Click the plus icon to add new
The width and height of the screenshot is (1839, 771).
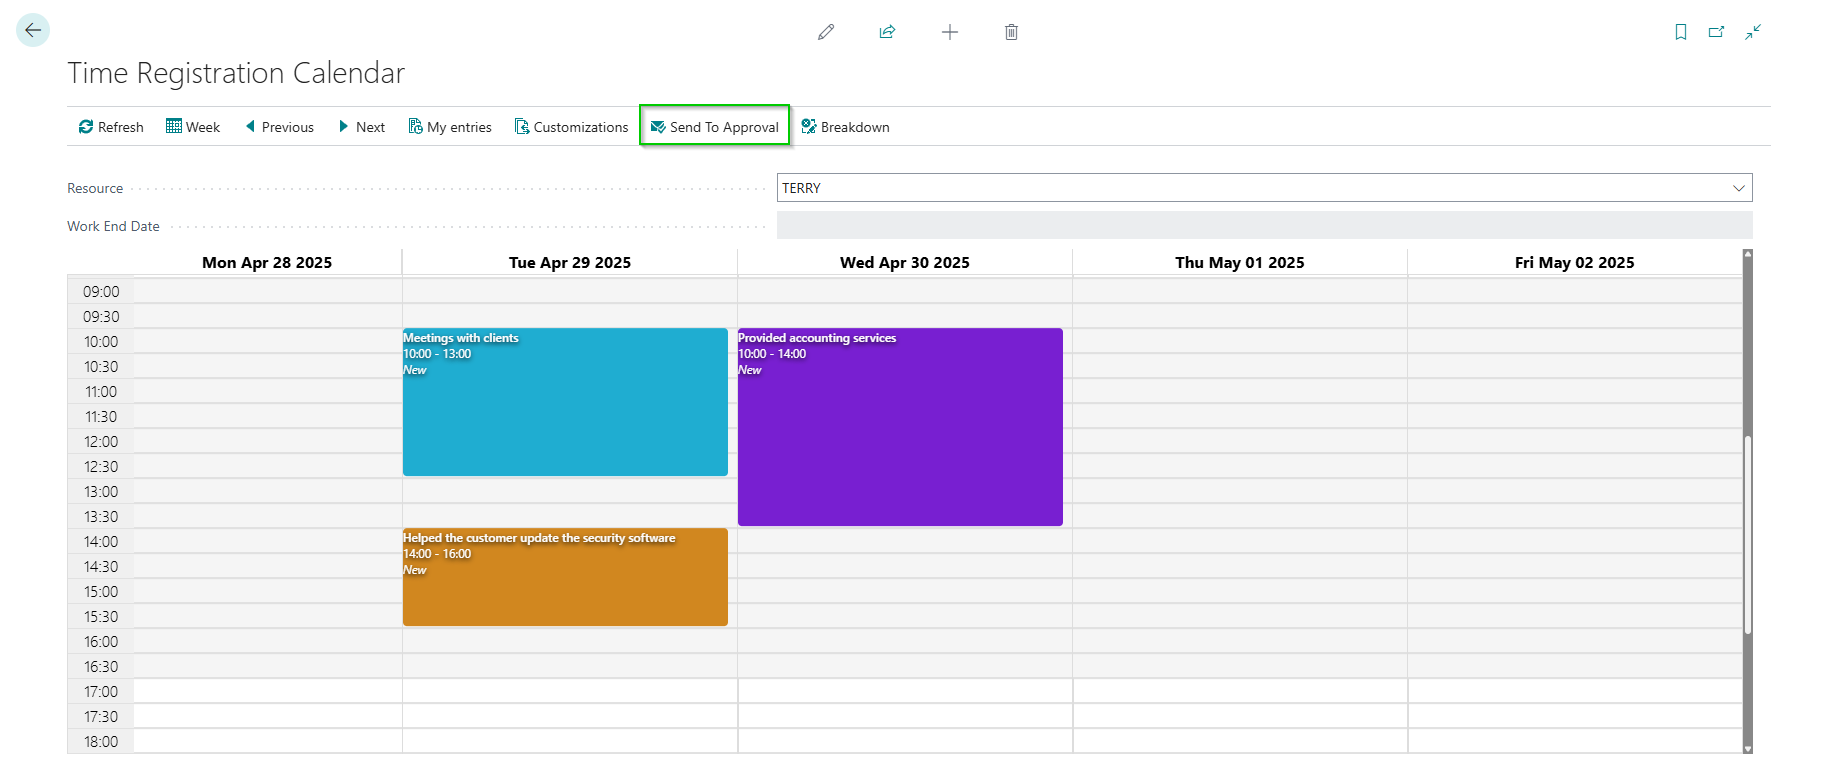pyautogui.click(x=950, y=32)
